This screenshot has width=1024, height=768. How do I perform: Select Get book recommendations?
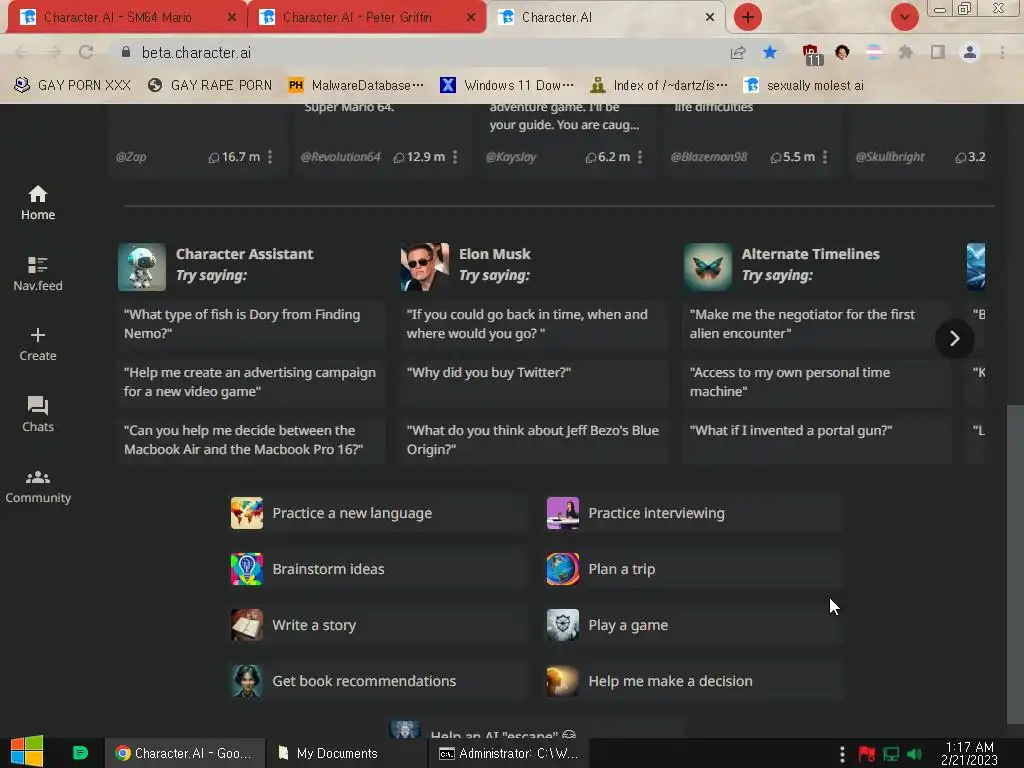377,680
